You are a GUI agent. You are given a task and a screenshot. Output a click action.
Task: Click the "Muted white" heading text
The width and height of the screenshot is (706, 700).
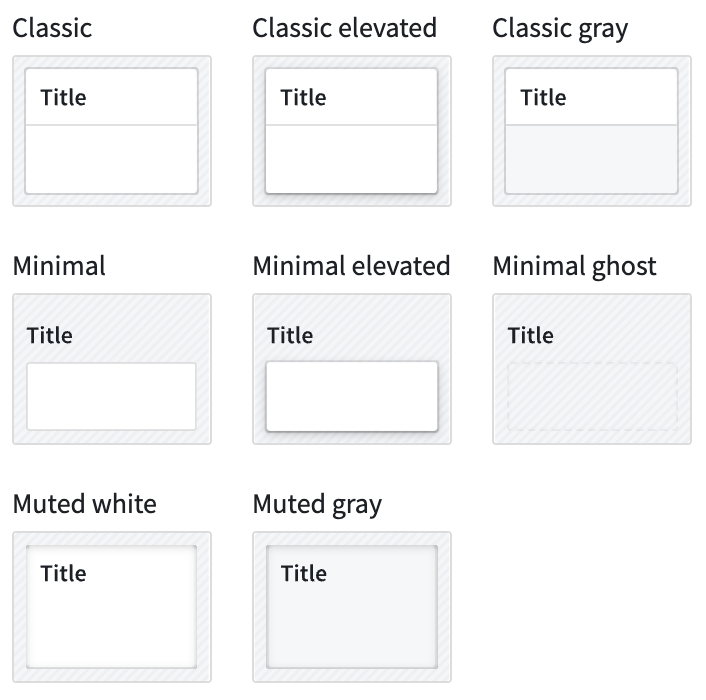pos(85,504)
